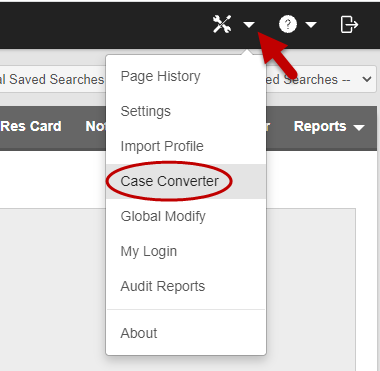Click the logout exit icon
The width and height of the screenshot is (380, 371).
tap(349, 24)
